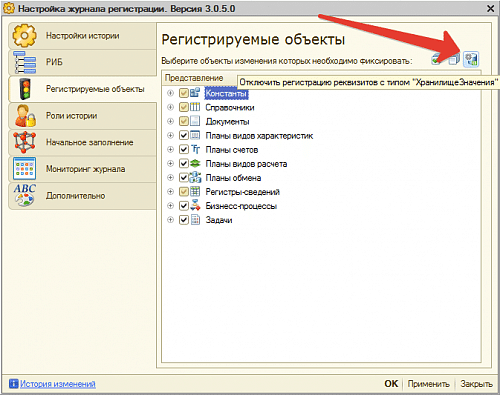Expand the Константы tree node
This screenshot has height=395, width=500.
click(170, 93)
